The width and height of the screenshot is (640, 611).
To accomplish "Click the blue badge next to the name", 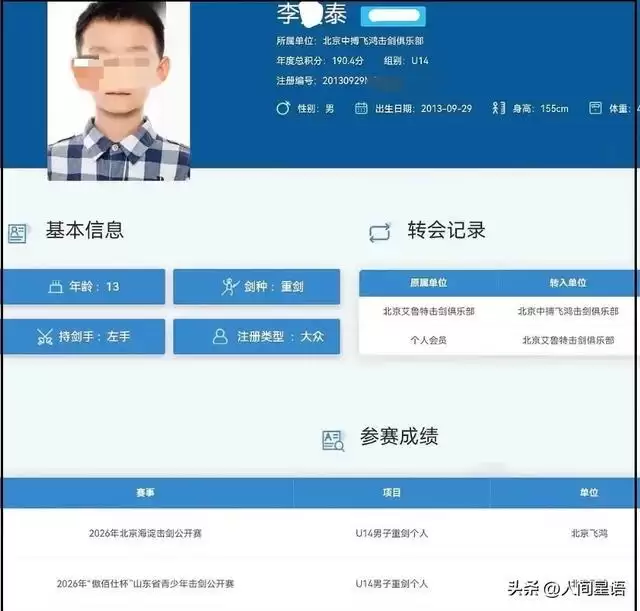I will pos(393,16).
